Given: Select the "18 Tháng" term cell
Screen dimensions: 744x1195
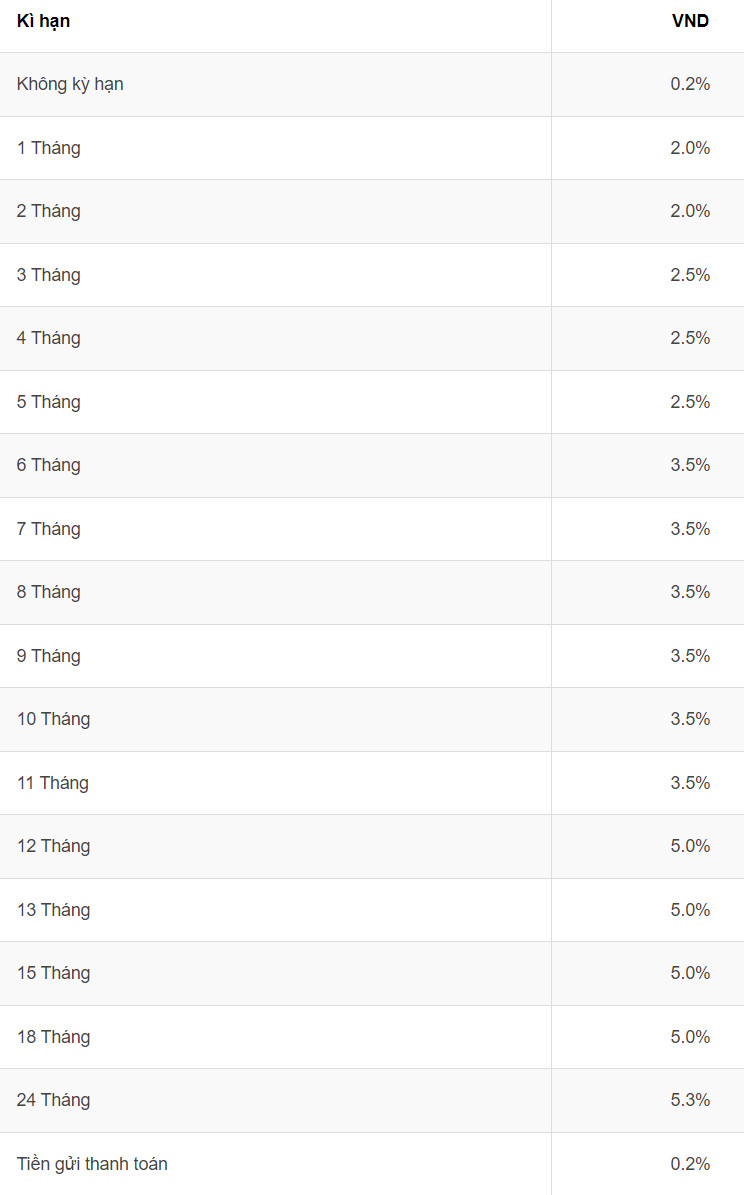Looking at the screenshot, I should click(x=53, y=1037).
